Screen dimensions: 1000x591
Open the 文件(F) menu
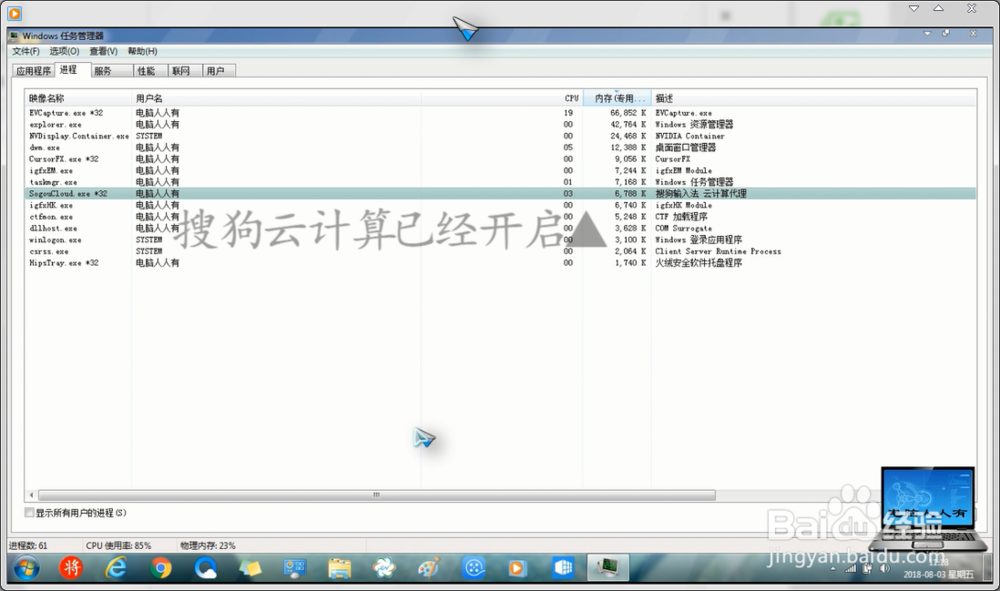tap(26, 51)
